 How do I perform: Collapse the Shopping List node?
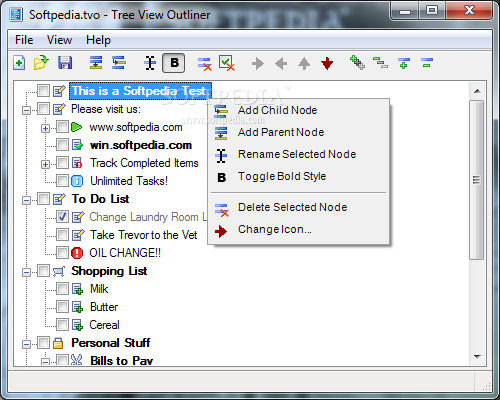[x=26, y=272]
